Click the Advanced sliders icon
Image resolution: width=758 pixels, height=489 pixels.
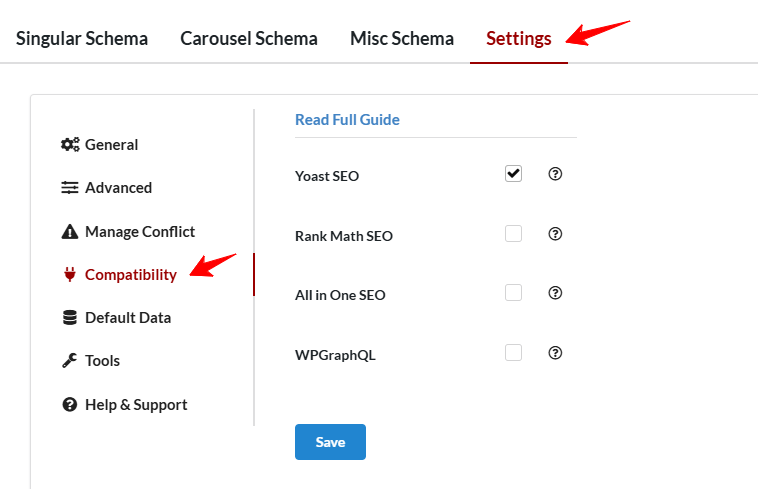point(70,188)
